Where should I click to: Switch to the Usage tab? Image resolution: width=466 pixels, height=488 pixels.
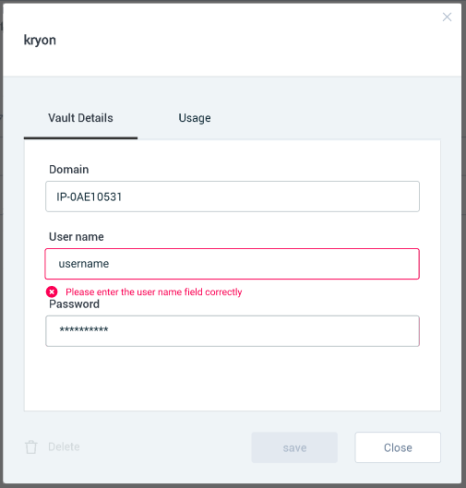(195, 118)
